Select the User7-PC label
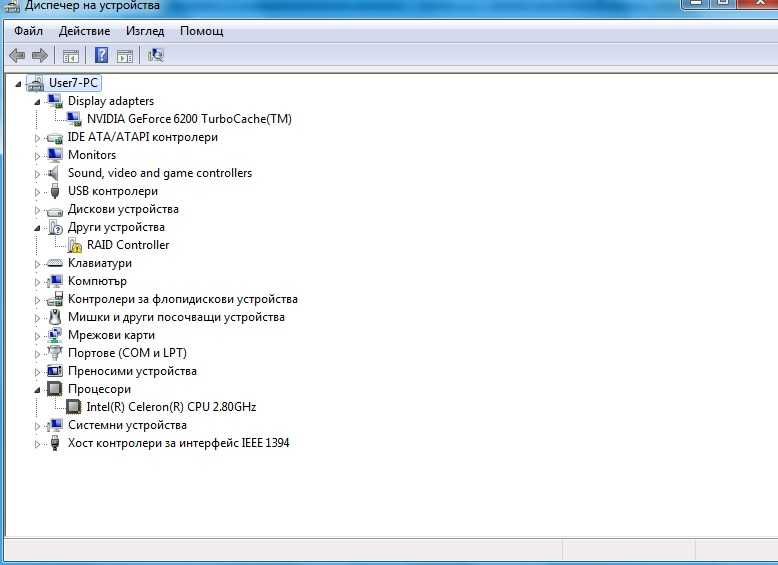 point(73,83)
